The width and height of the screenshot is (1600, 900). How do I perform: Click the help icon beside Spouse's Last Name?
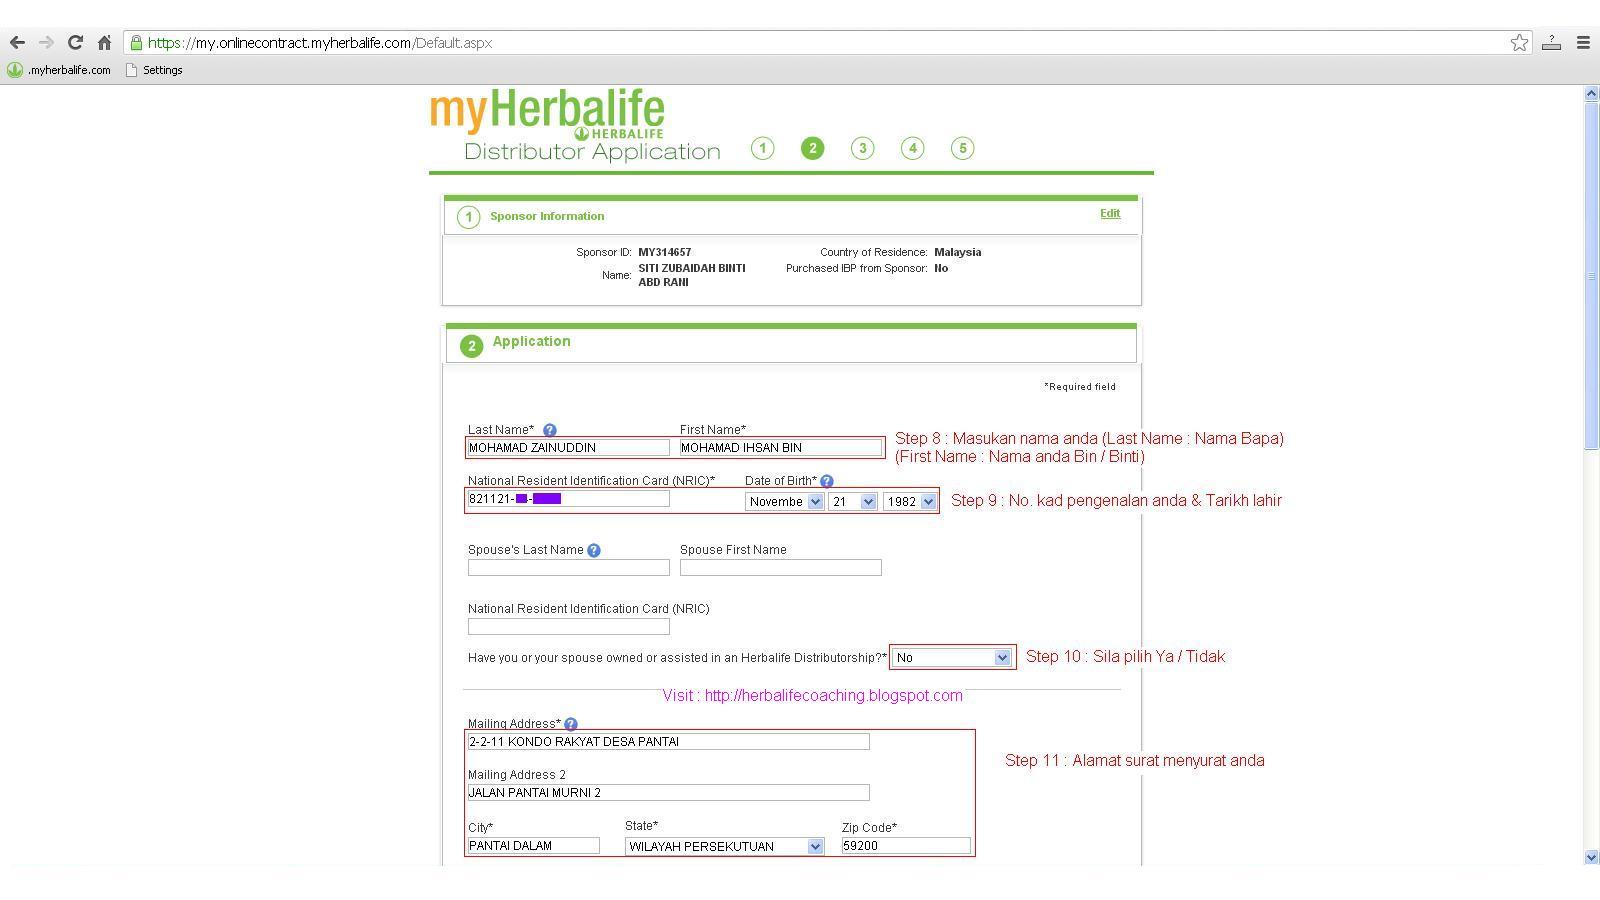tap(594, 549)
